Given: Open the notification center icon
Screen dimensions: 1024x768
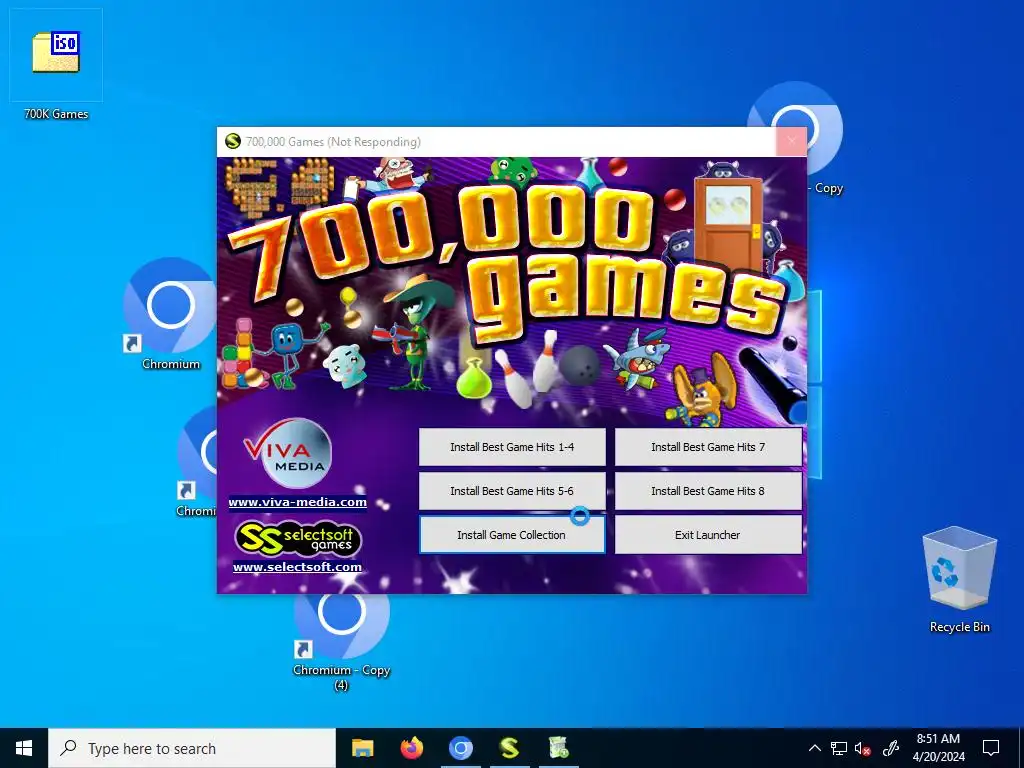Looking at the screenshot, I should coord(991,748).
